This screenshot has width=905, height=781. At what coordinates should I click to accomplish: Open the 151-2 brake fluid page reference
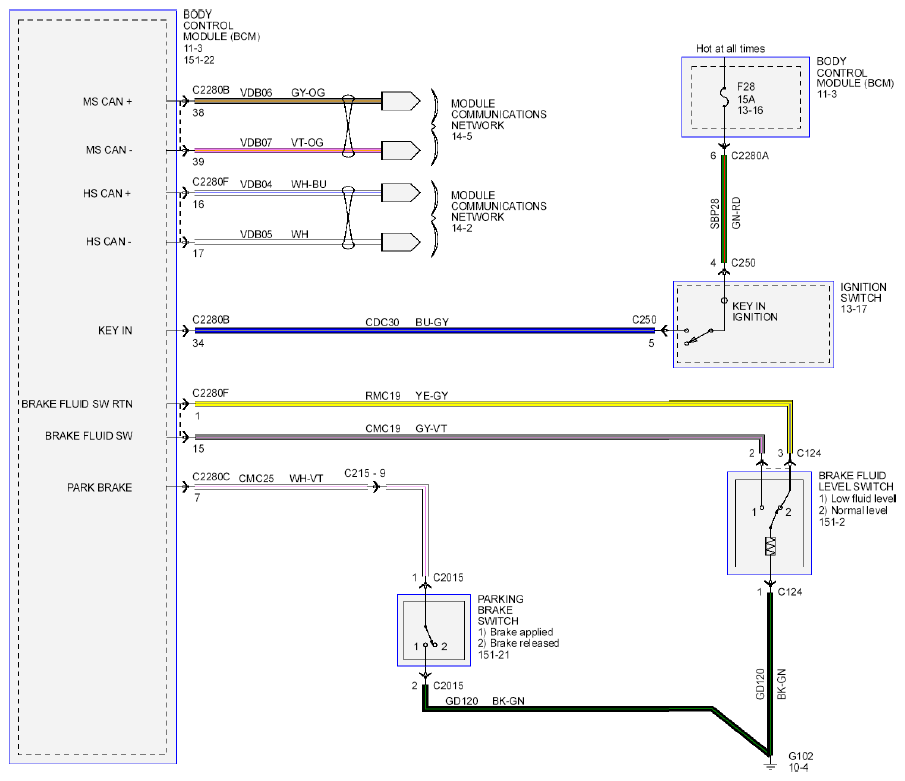(x=832, y=522)
